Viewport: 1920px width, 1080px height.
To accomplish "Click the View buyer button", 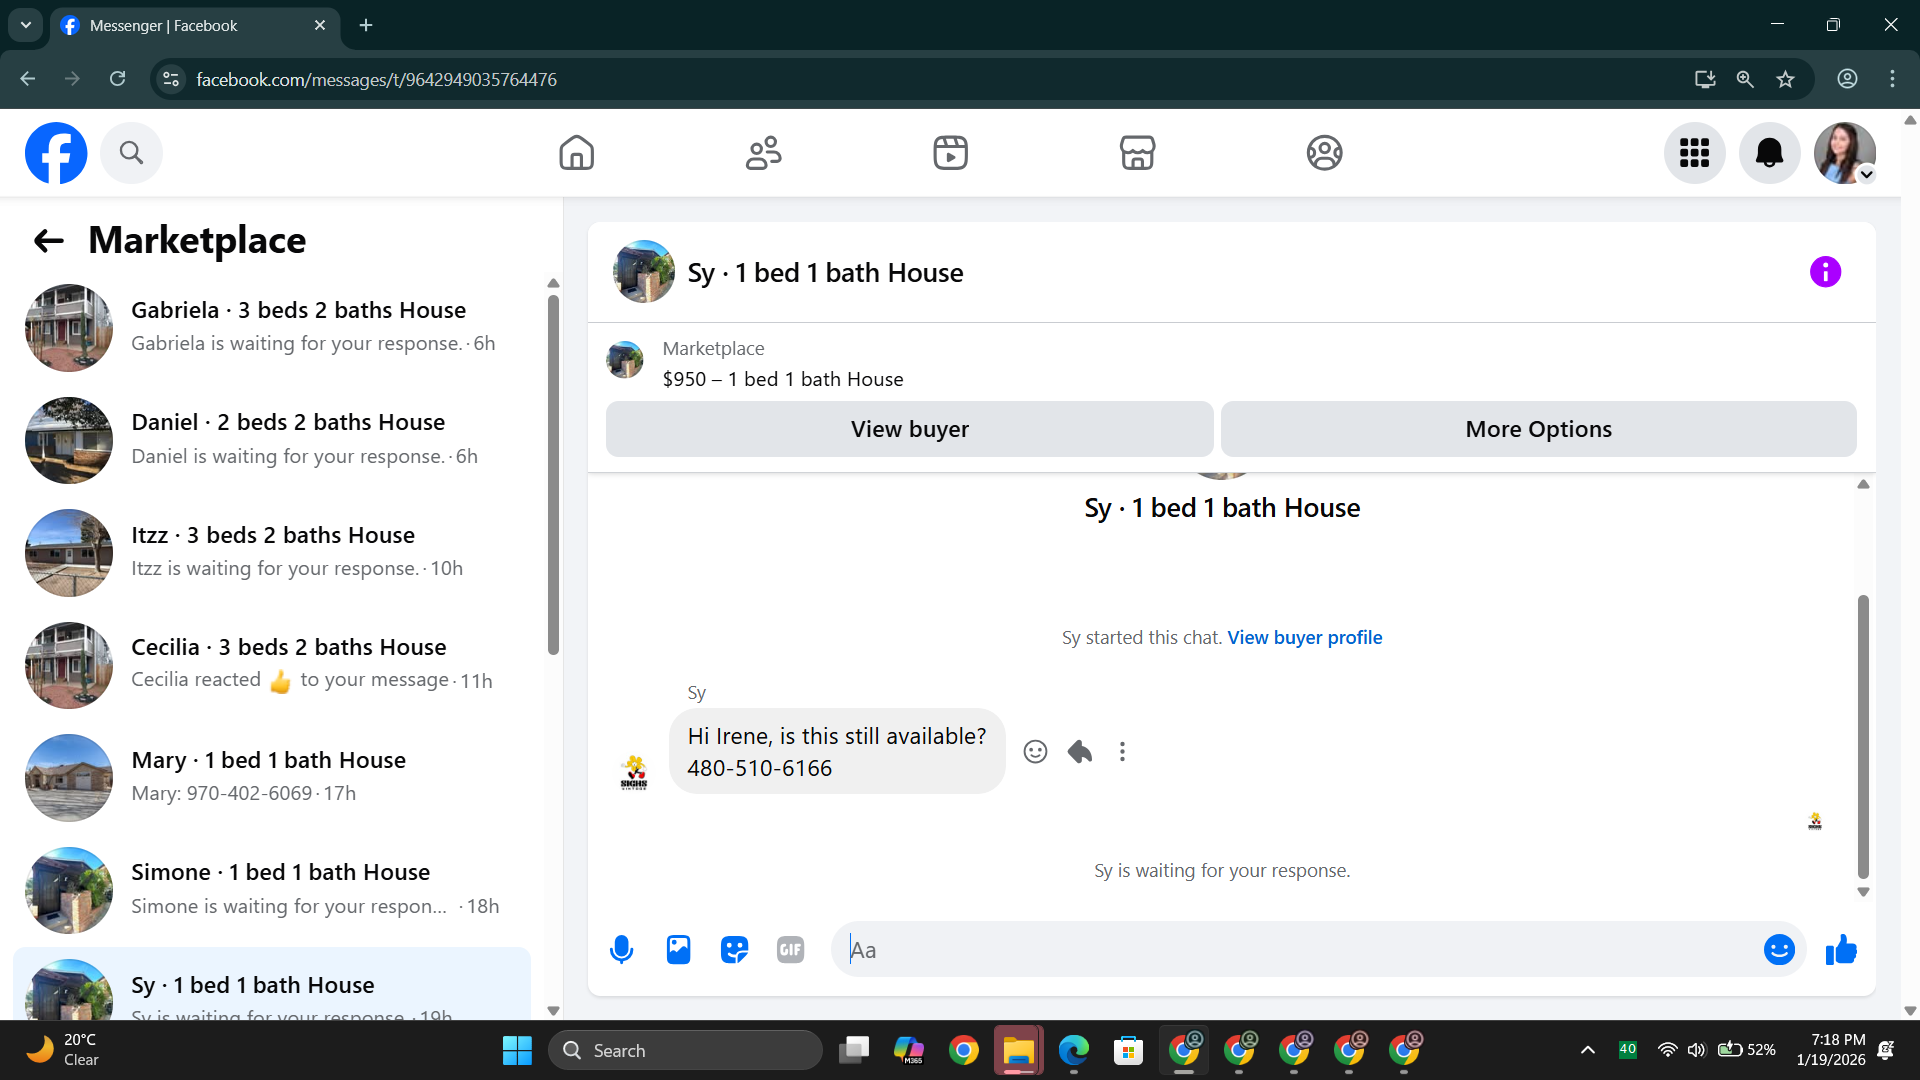I will click(x=909, y=429).
